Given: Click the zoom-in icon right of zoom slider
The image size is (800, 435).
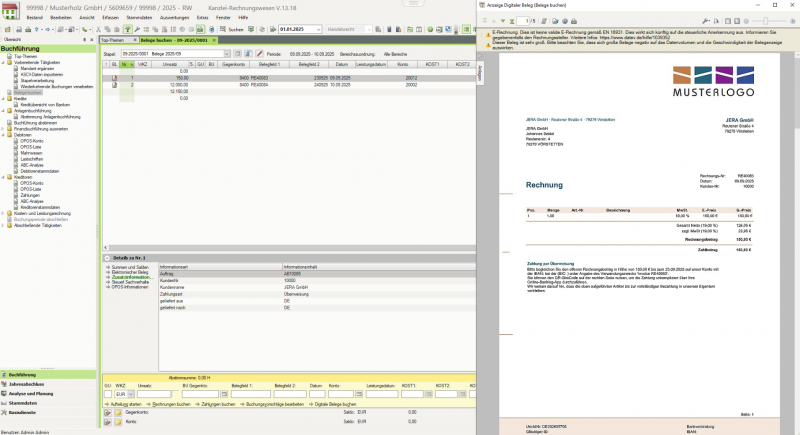Looking at the screenshot, I should tap(791, 20).
